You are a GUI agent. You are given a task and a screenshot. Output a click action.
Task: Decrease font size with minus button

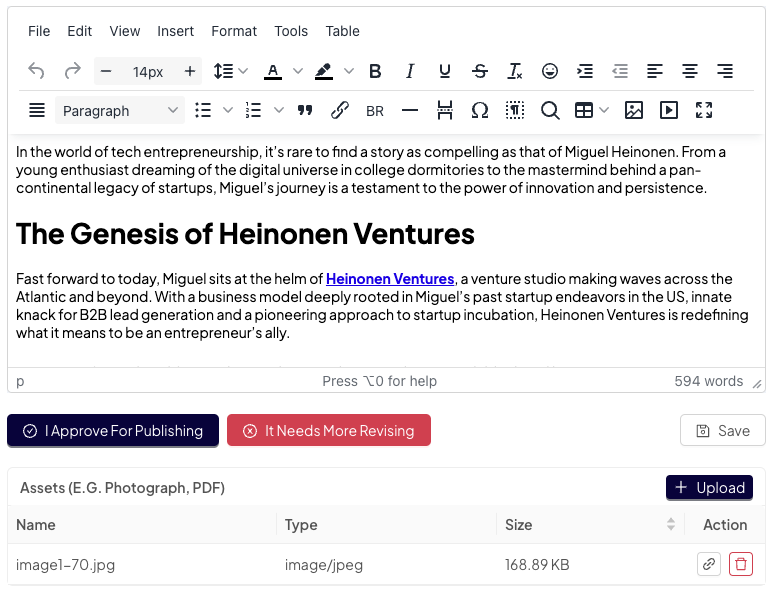pyautogui.click(x=105, y=71)
